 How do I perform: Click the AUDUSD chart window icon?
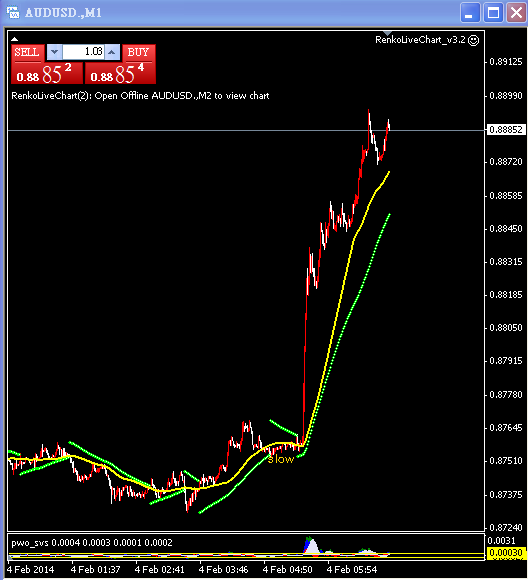pos(13,12)
